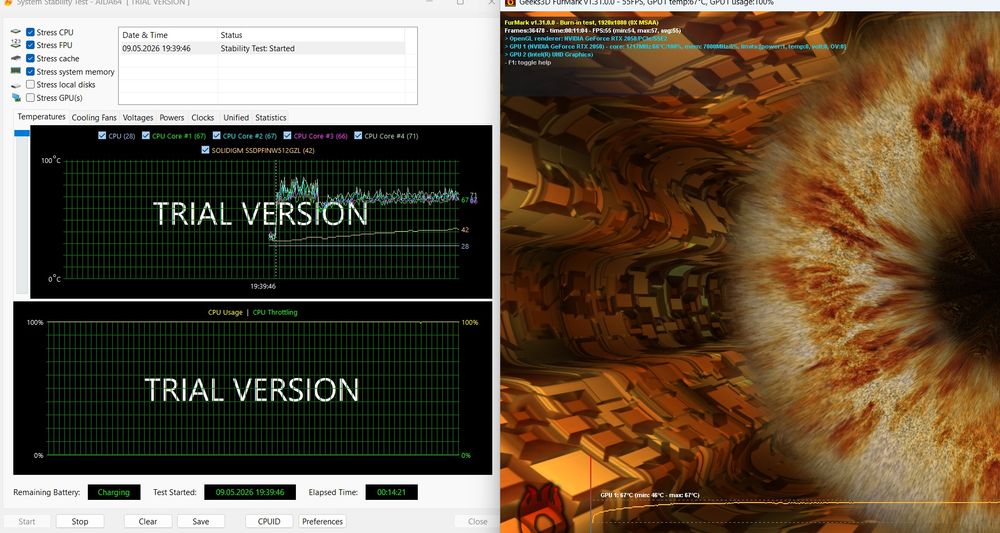Click the FurMark Burn-in test title line
The width and height of the screenshot is (1000, 533).
[x=581, y=22]
